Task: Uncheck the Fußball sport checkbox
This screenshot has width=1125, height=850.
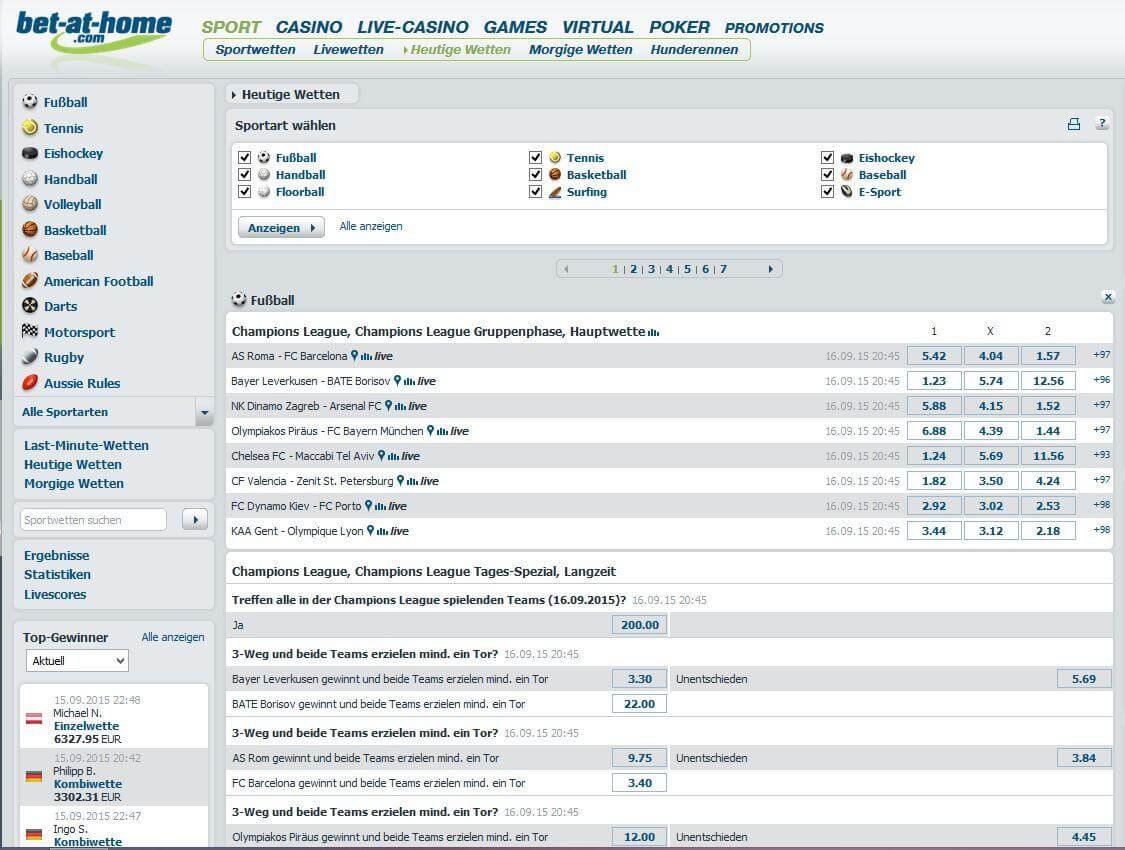Action: pos(245,157)
